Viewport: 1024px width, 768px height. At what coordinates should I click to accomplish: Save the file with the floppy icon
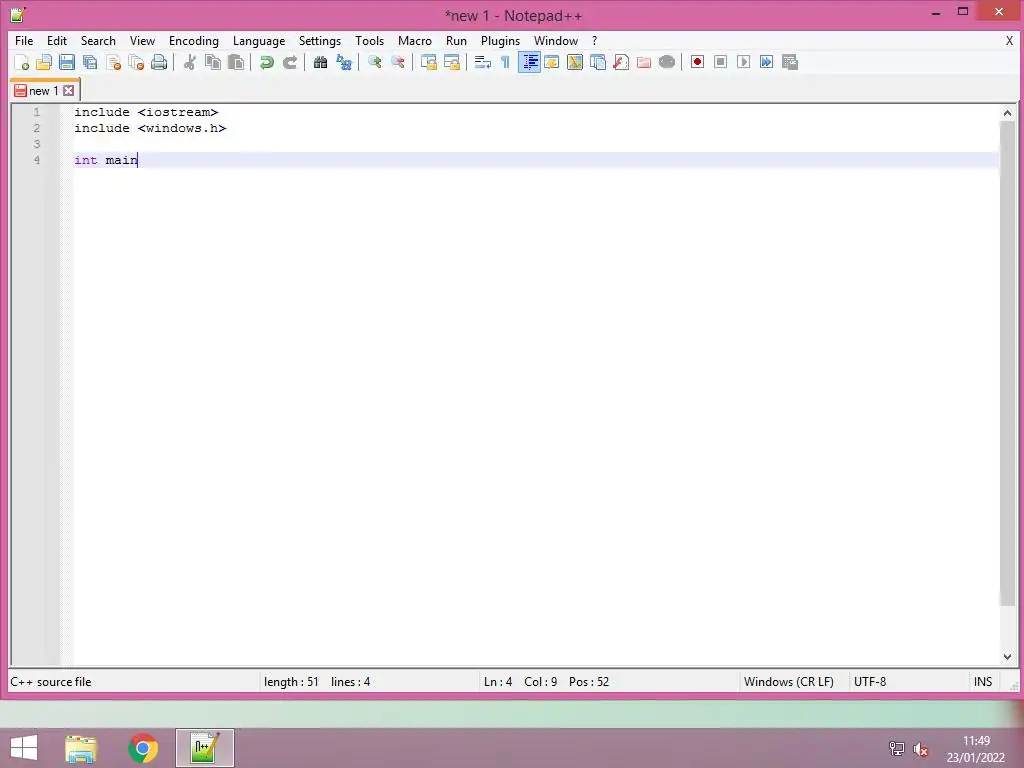(67, 62)
